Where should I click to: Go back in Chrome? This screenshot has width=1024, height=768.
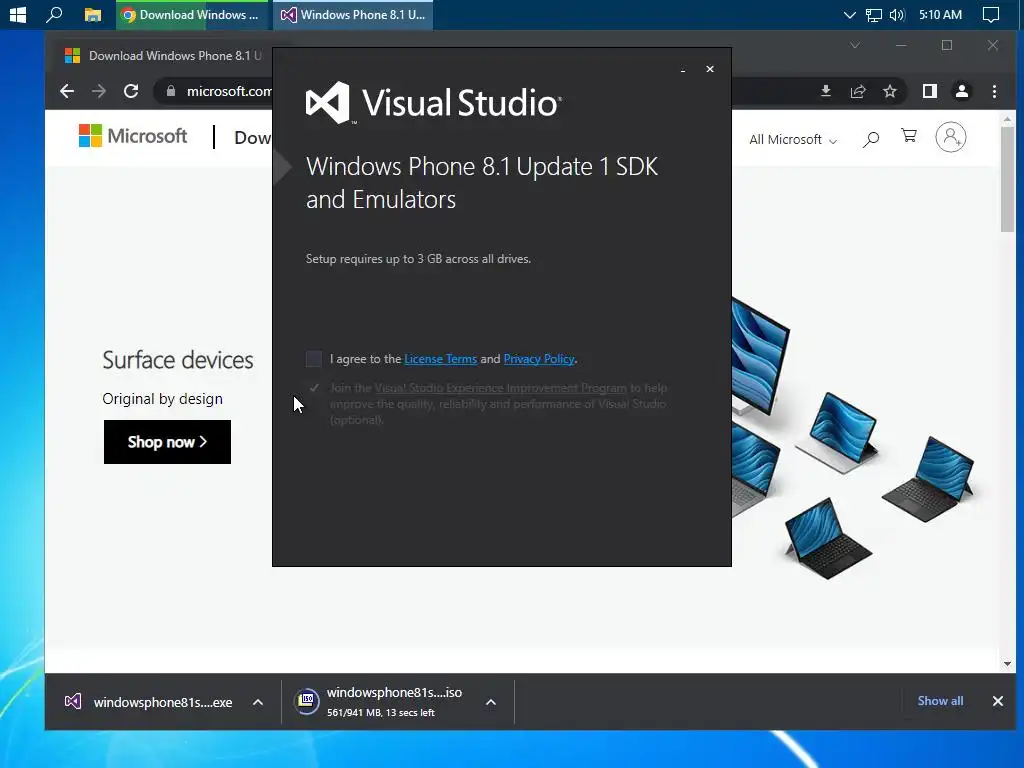pyautogui.click(x=67, y=91)
